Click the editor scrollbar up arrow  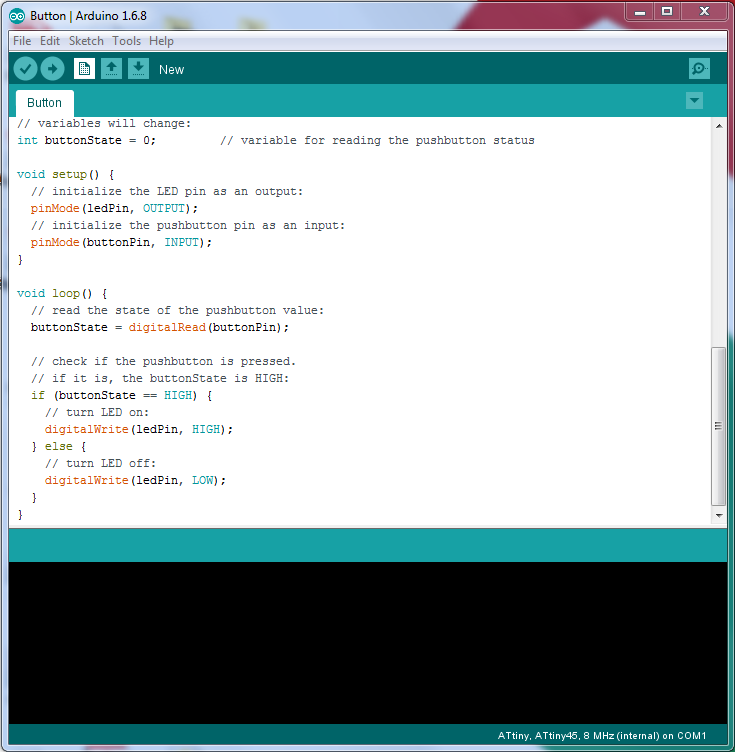tap(719, 126)
